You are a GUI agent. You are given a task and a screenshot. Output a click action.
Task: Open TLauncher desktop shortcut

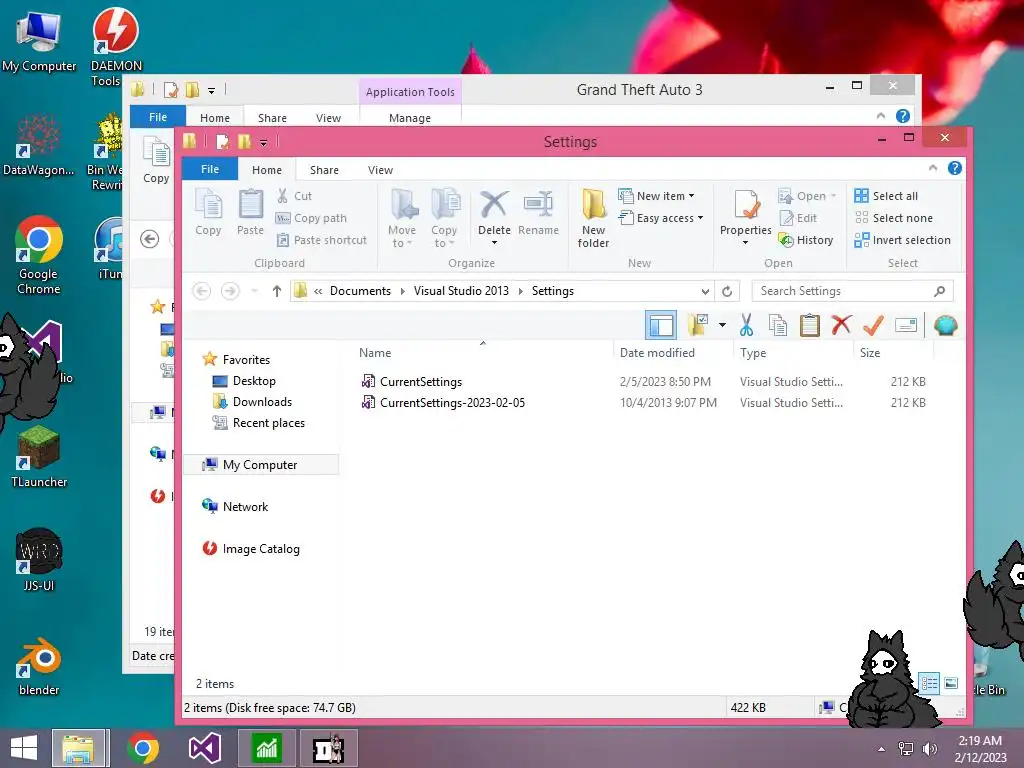pyautogui.click(x=39, y=458)
